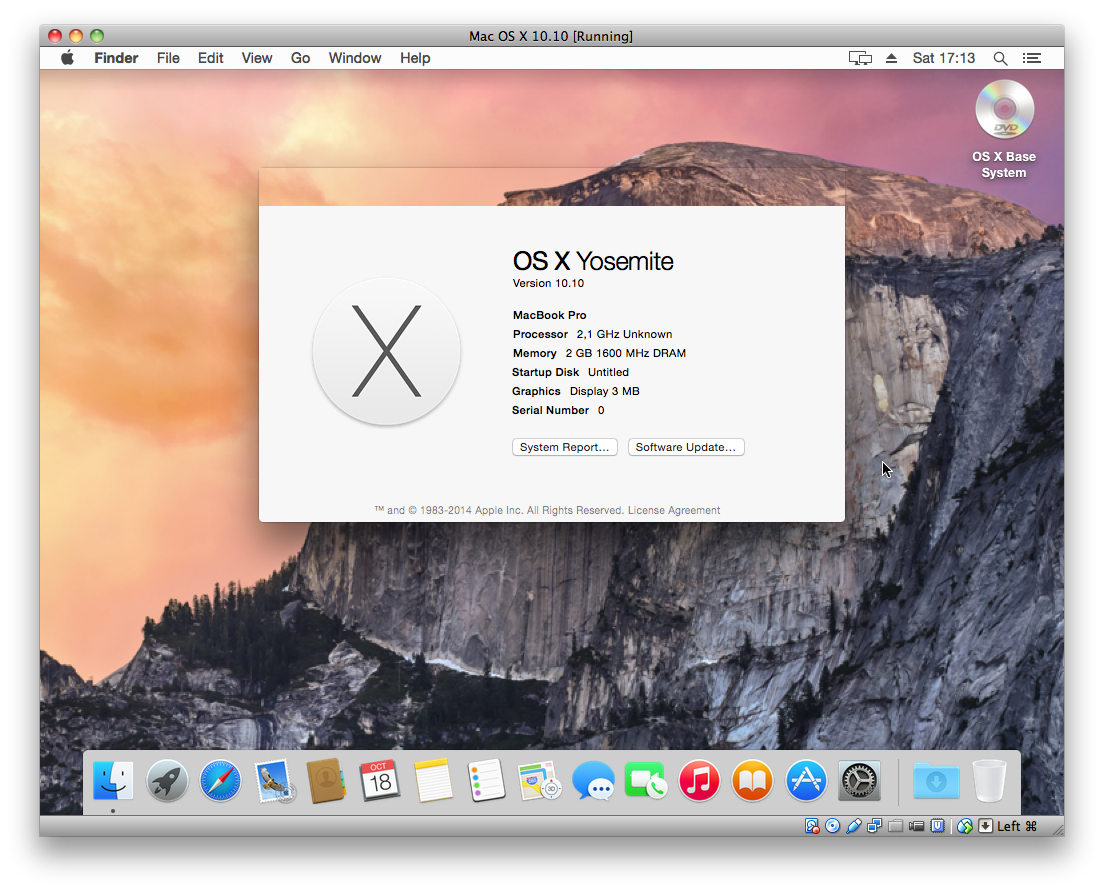Open Trash in the Dock
Screen dimensions: 1104x891
(x=989, y=780)
